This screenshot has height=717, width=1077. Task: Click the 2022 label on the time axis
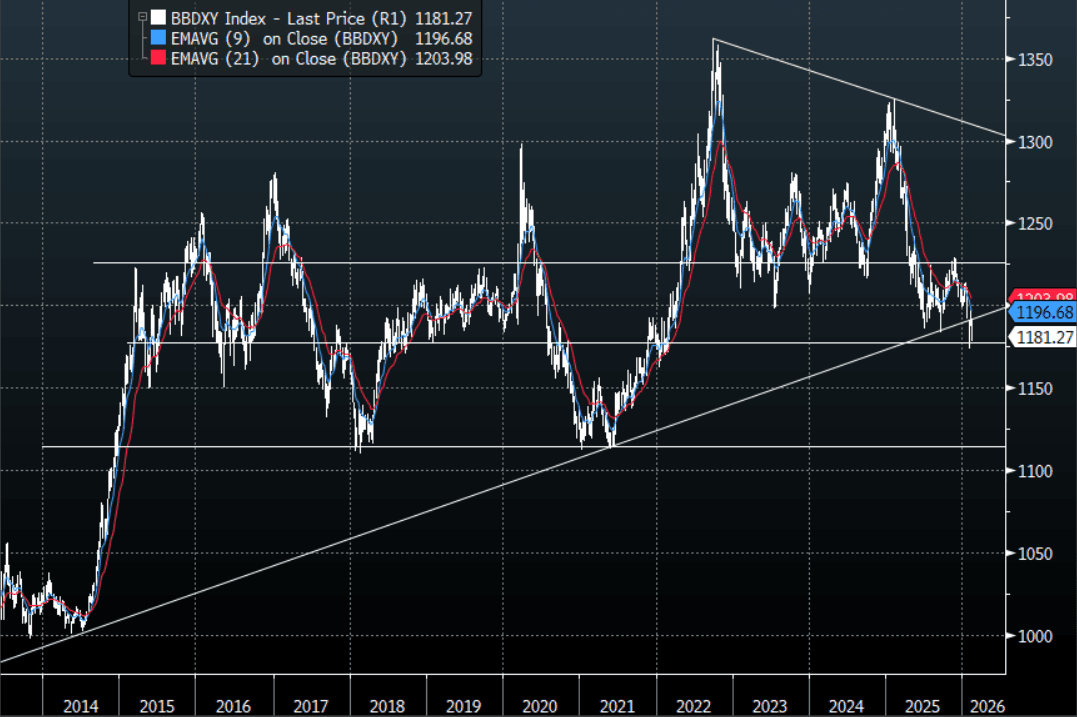tap(693, 705)
